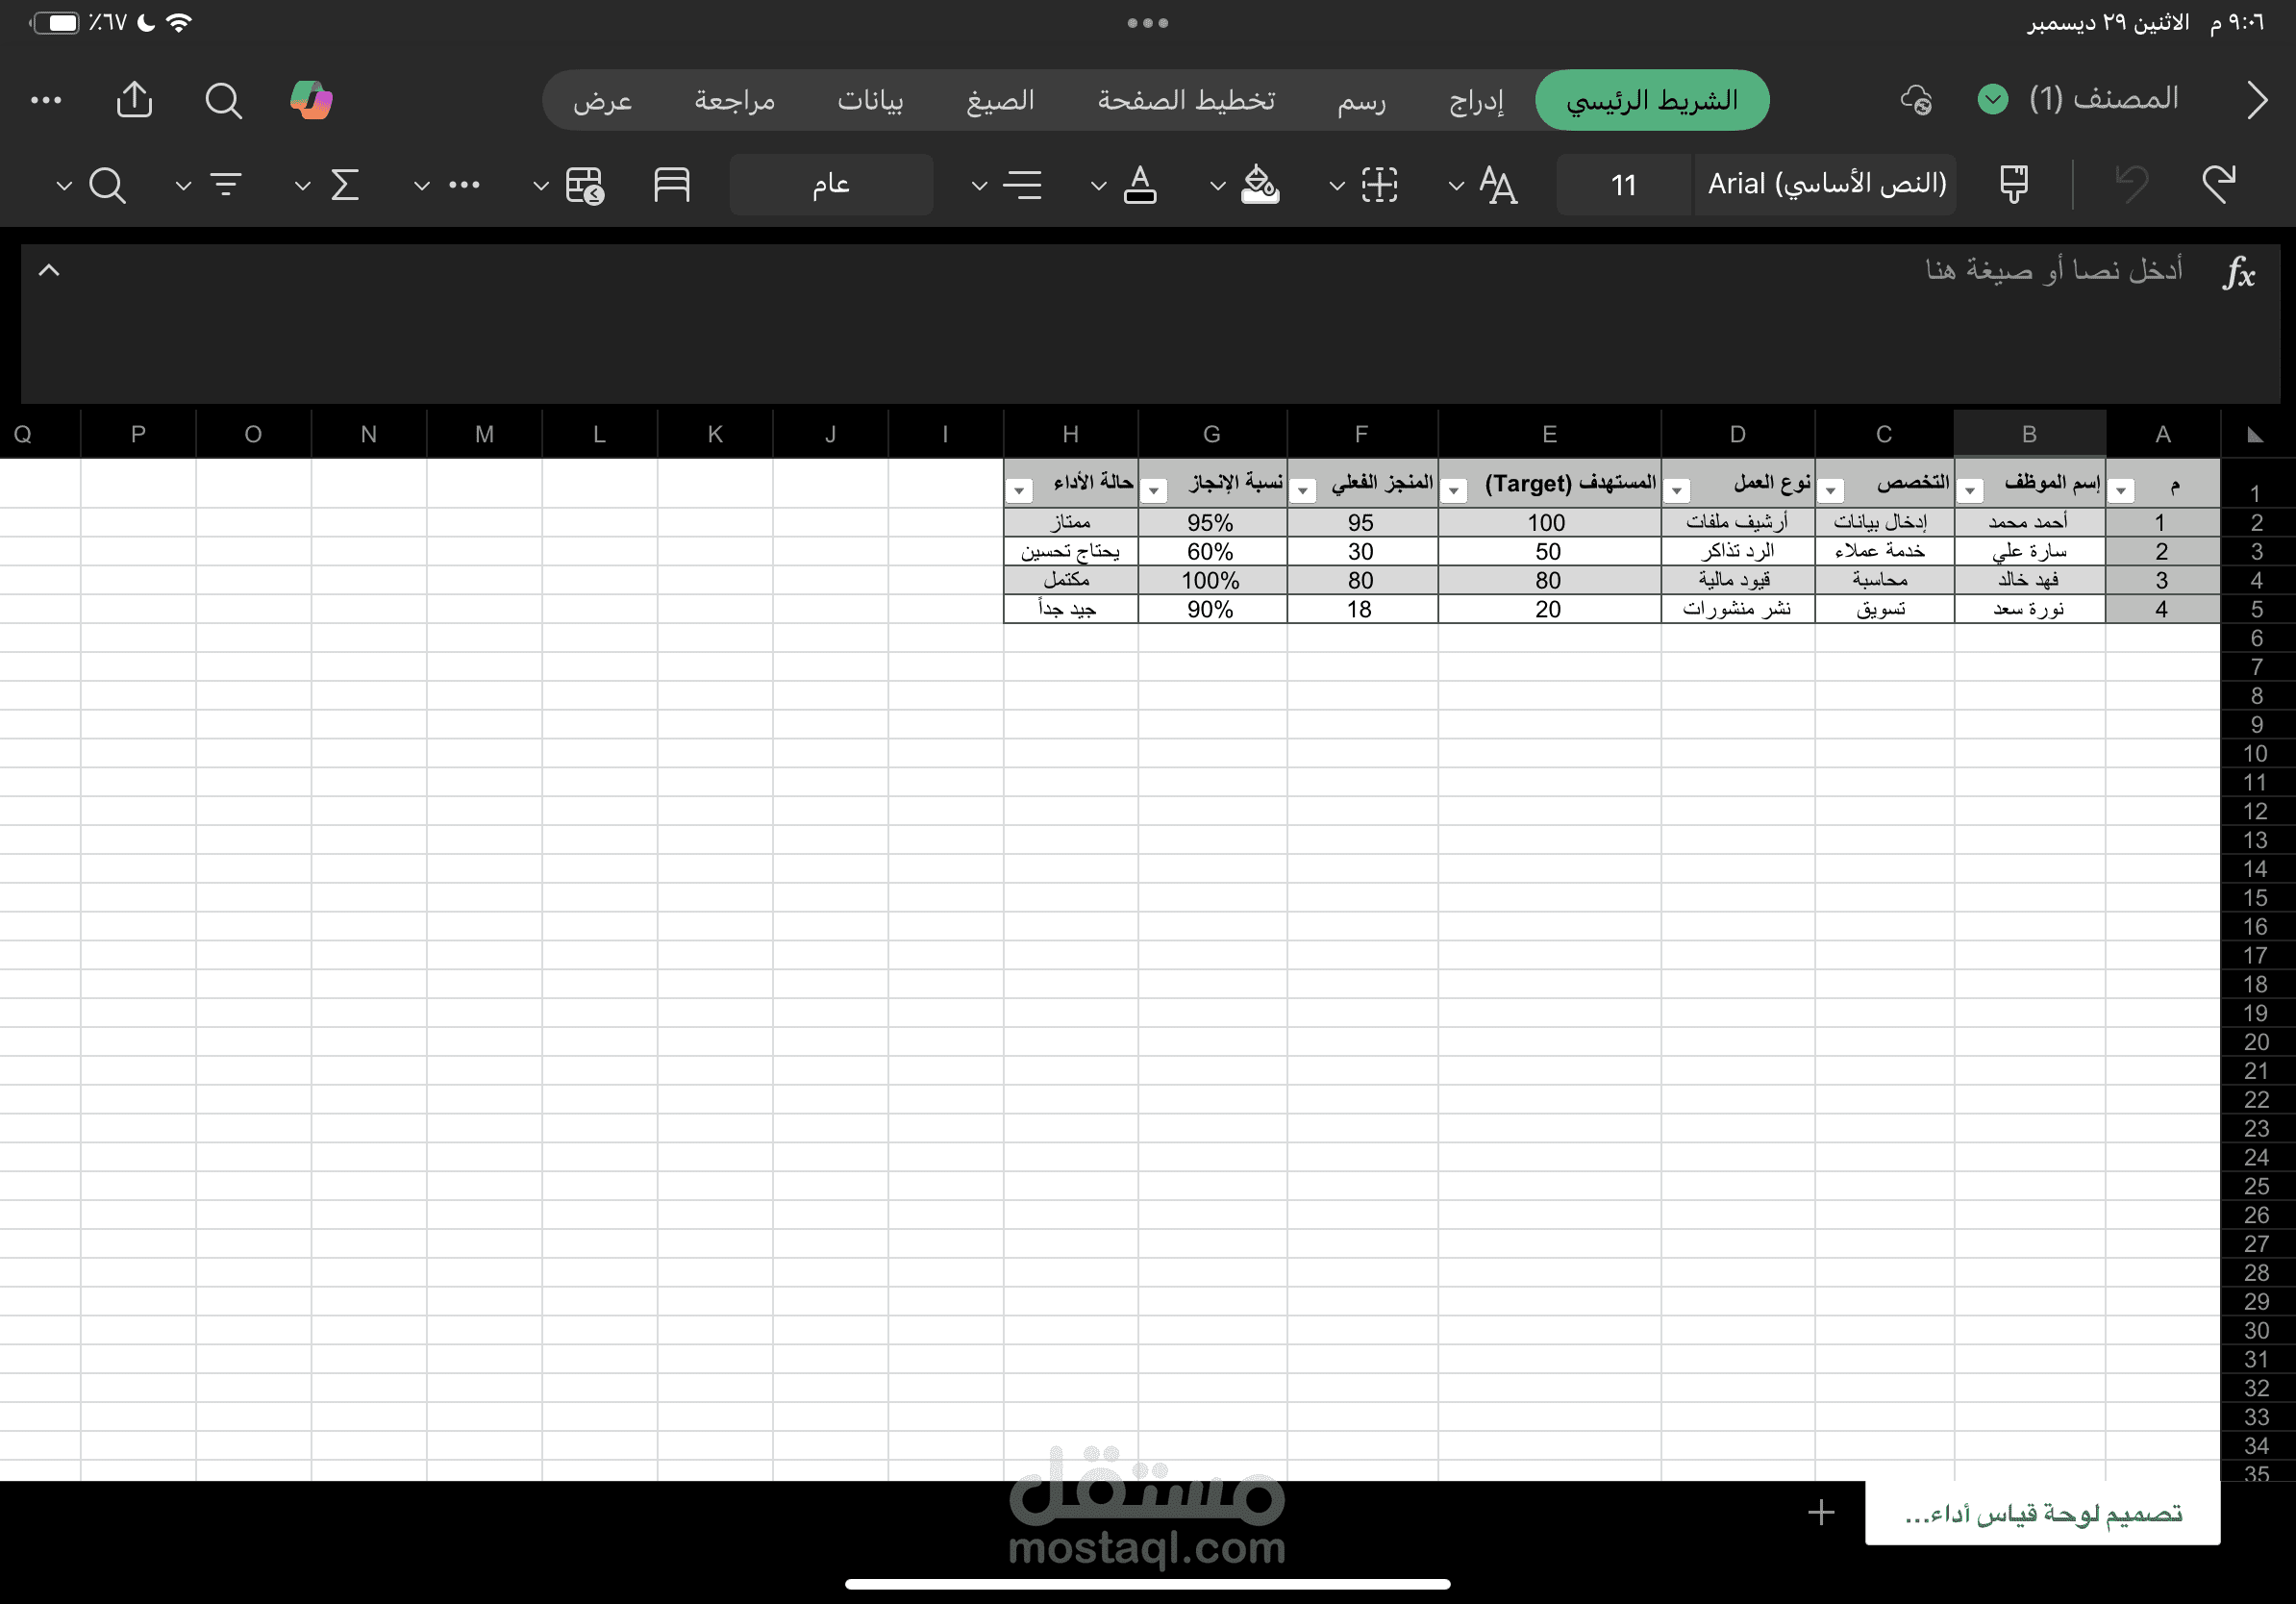Open the Arial font name box
The height and width of the screenshot is (1604, 2296).
tap(1826, 184)
